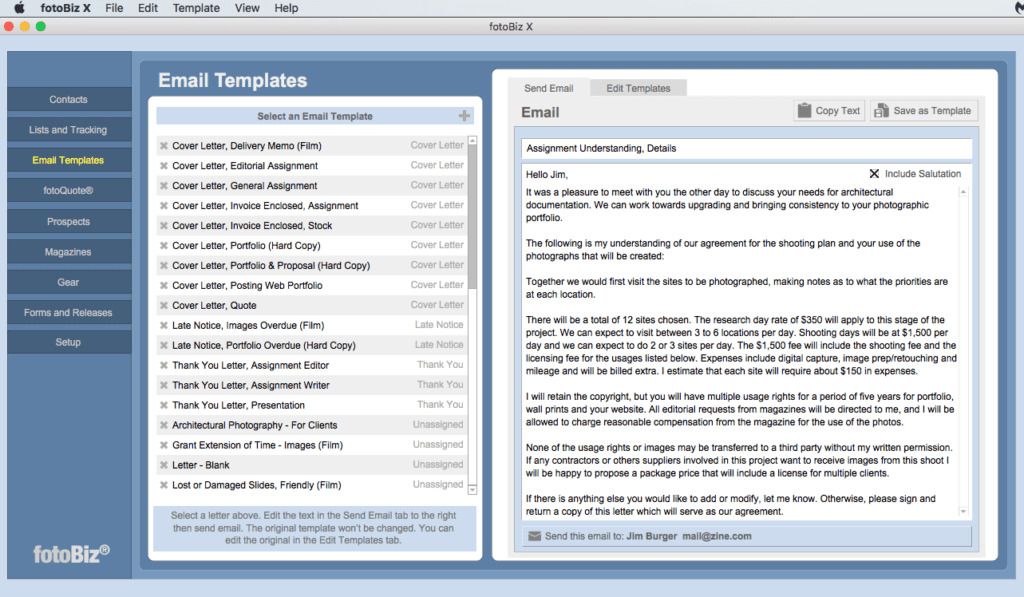Screen dimensions: 1024x597
Task: Open the fotoBiz X application menu
Action: click(x=65, y=8)
